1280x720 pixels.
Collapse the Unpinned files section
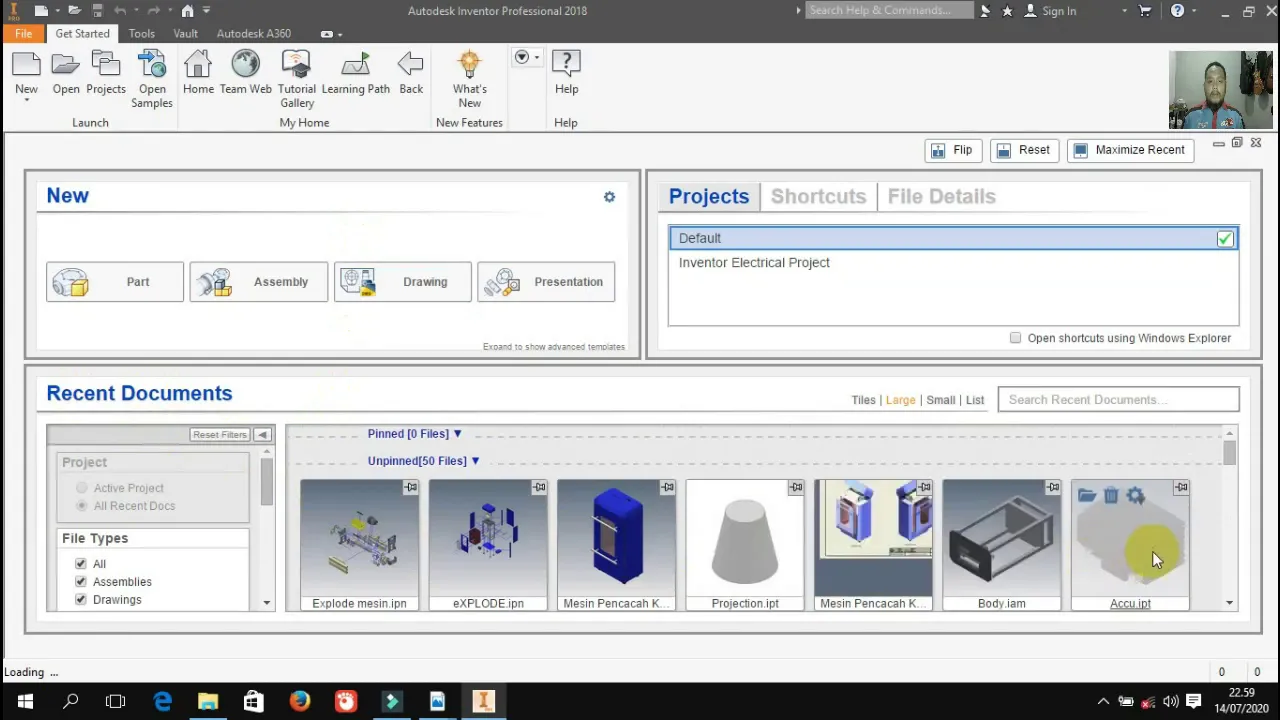pos(475,461)
